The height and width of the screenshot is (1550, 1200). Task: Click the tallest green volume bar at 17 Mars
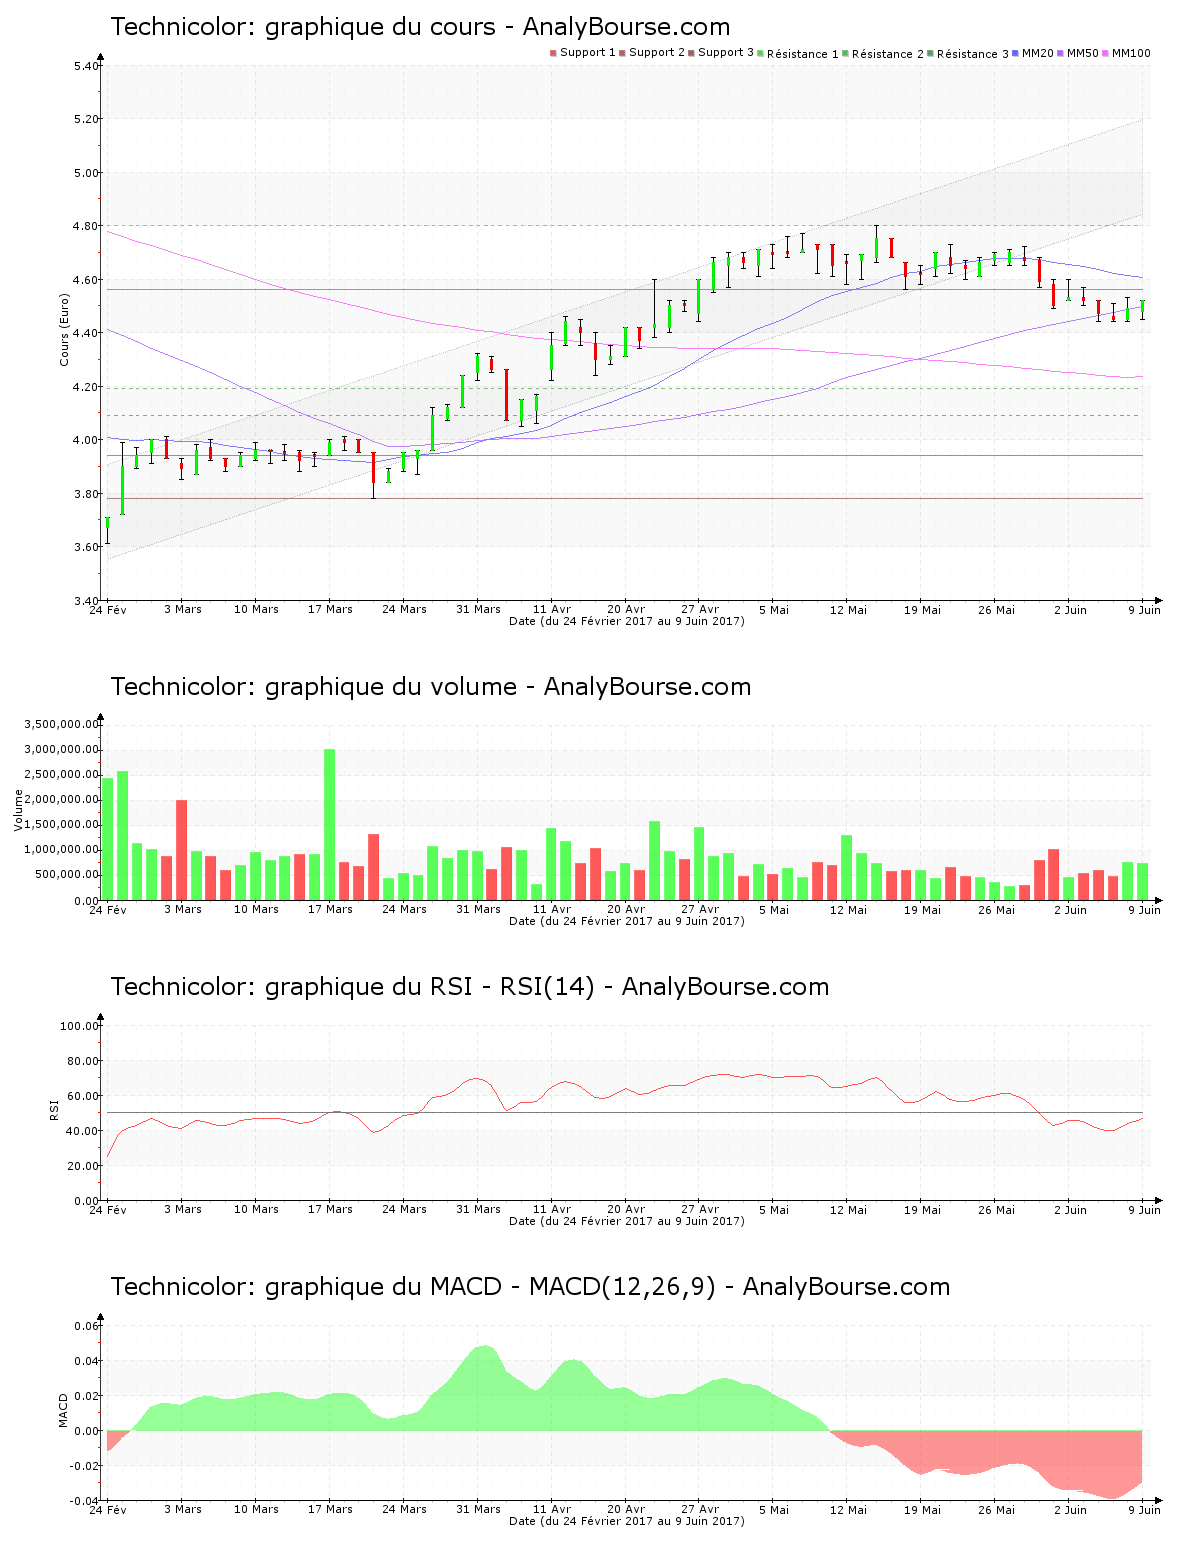(x=330, y=825)
